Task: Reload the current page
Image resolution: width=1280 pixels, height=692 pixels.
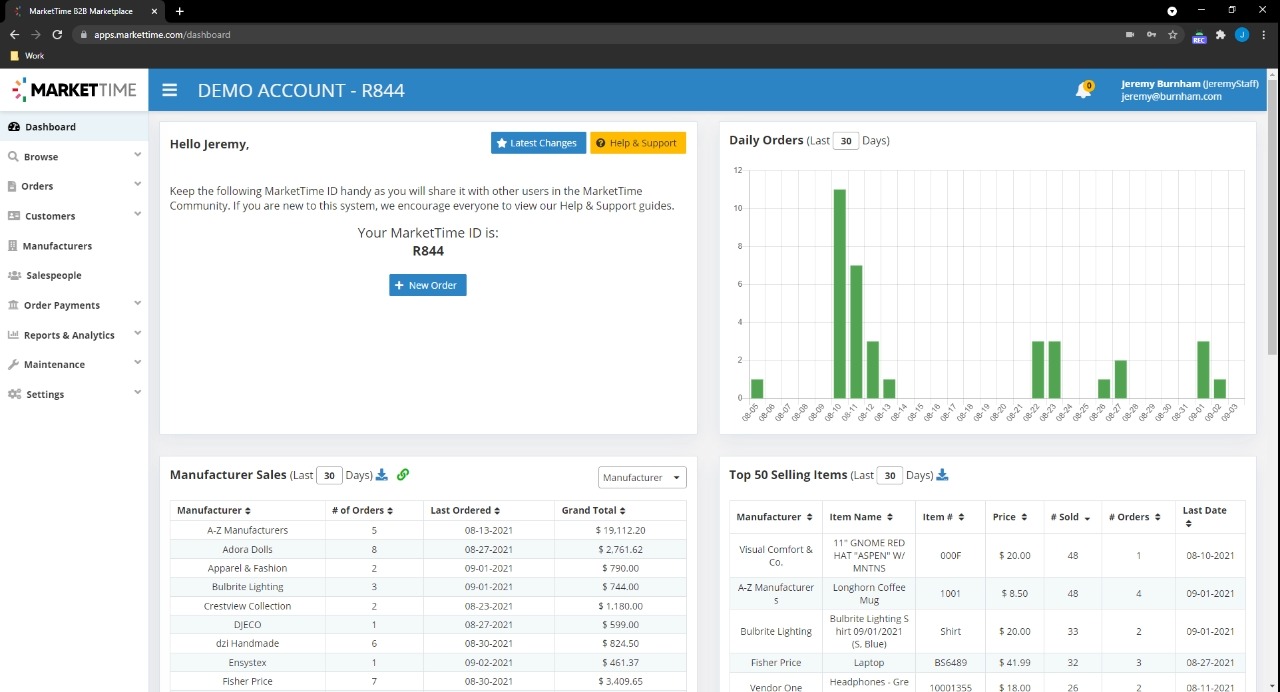Action: click(x=57, y=34)
